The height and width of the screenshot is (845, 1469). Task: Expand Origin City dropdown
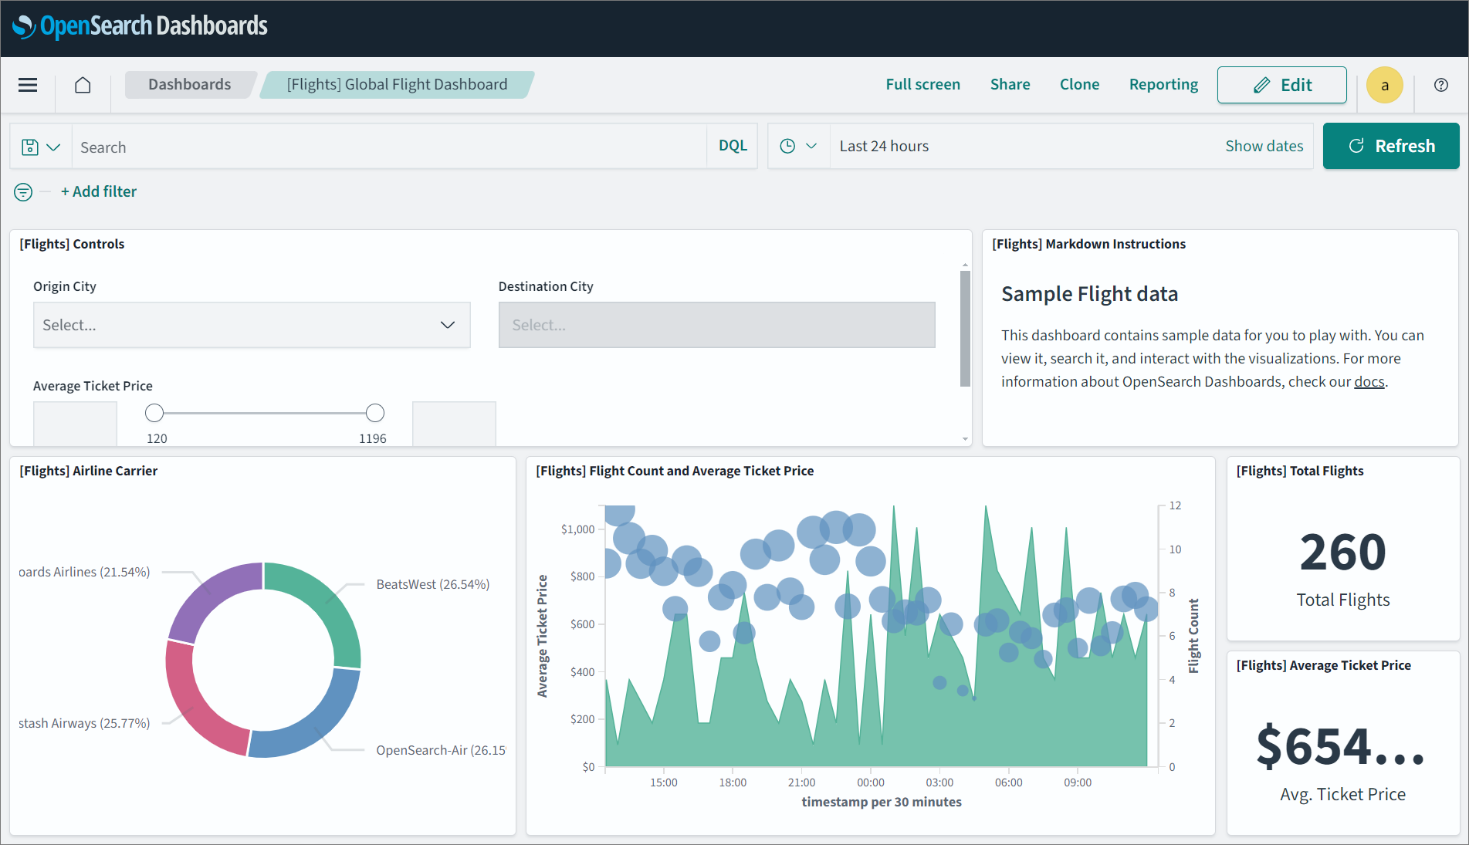tap(252, 325)
